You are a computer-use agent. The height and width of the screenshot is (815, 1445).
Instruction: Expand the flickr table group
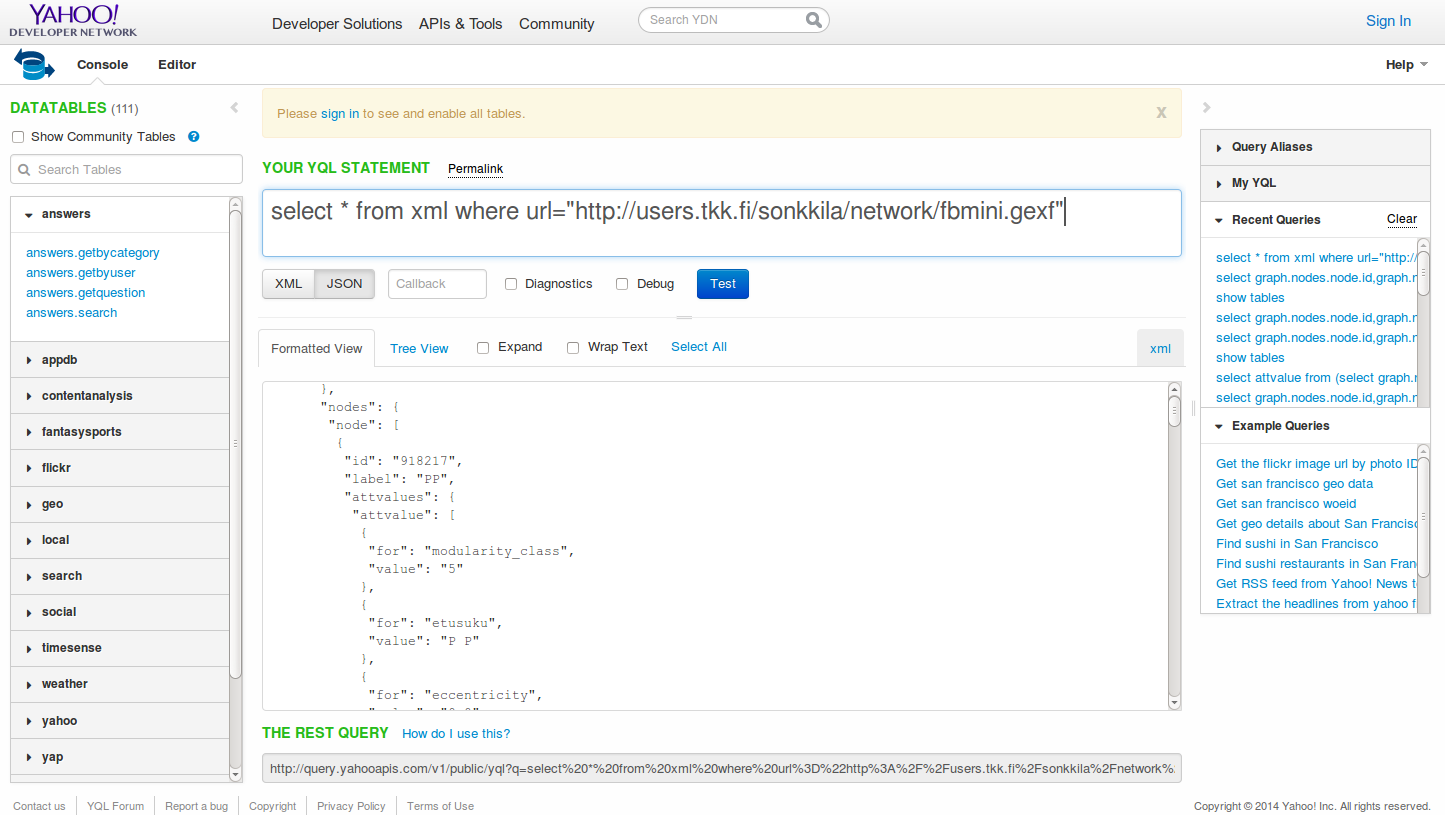click(56, 468)
